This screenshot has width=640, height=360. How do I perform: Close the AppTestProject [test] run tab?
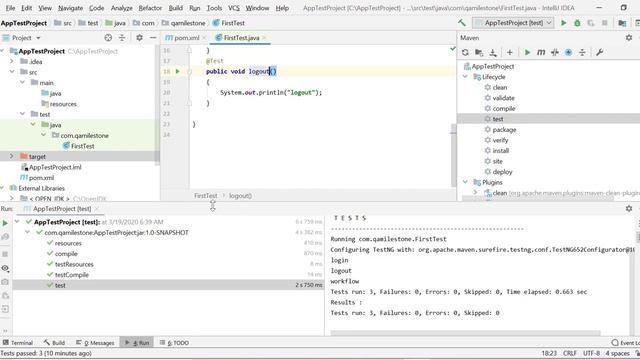[97, 209]
